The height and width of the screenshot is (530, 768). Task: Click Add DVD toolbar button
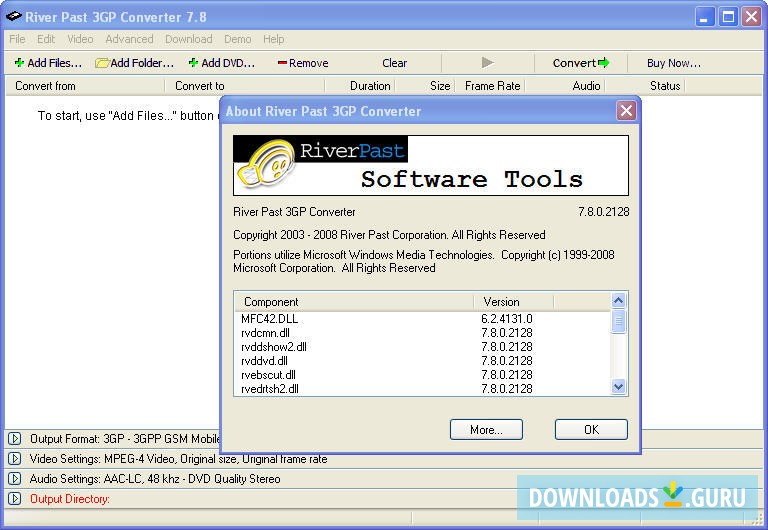point(222,63)
